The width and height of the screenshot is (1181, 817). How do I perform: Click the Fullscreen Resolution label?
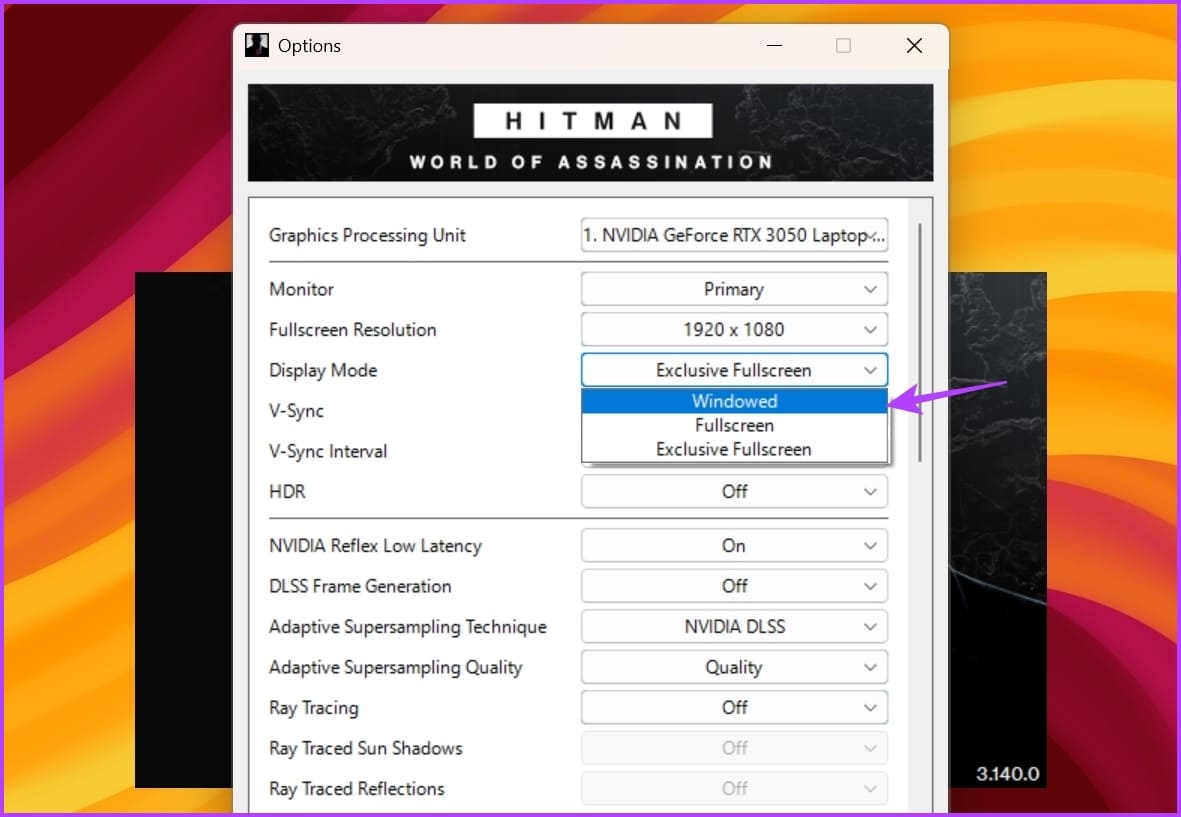[352, 330]
